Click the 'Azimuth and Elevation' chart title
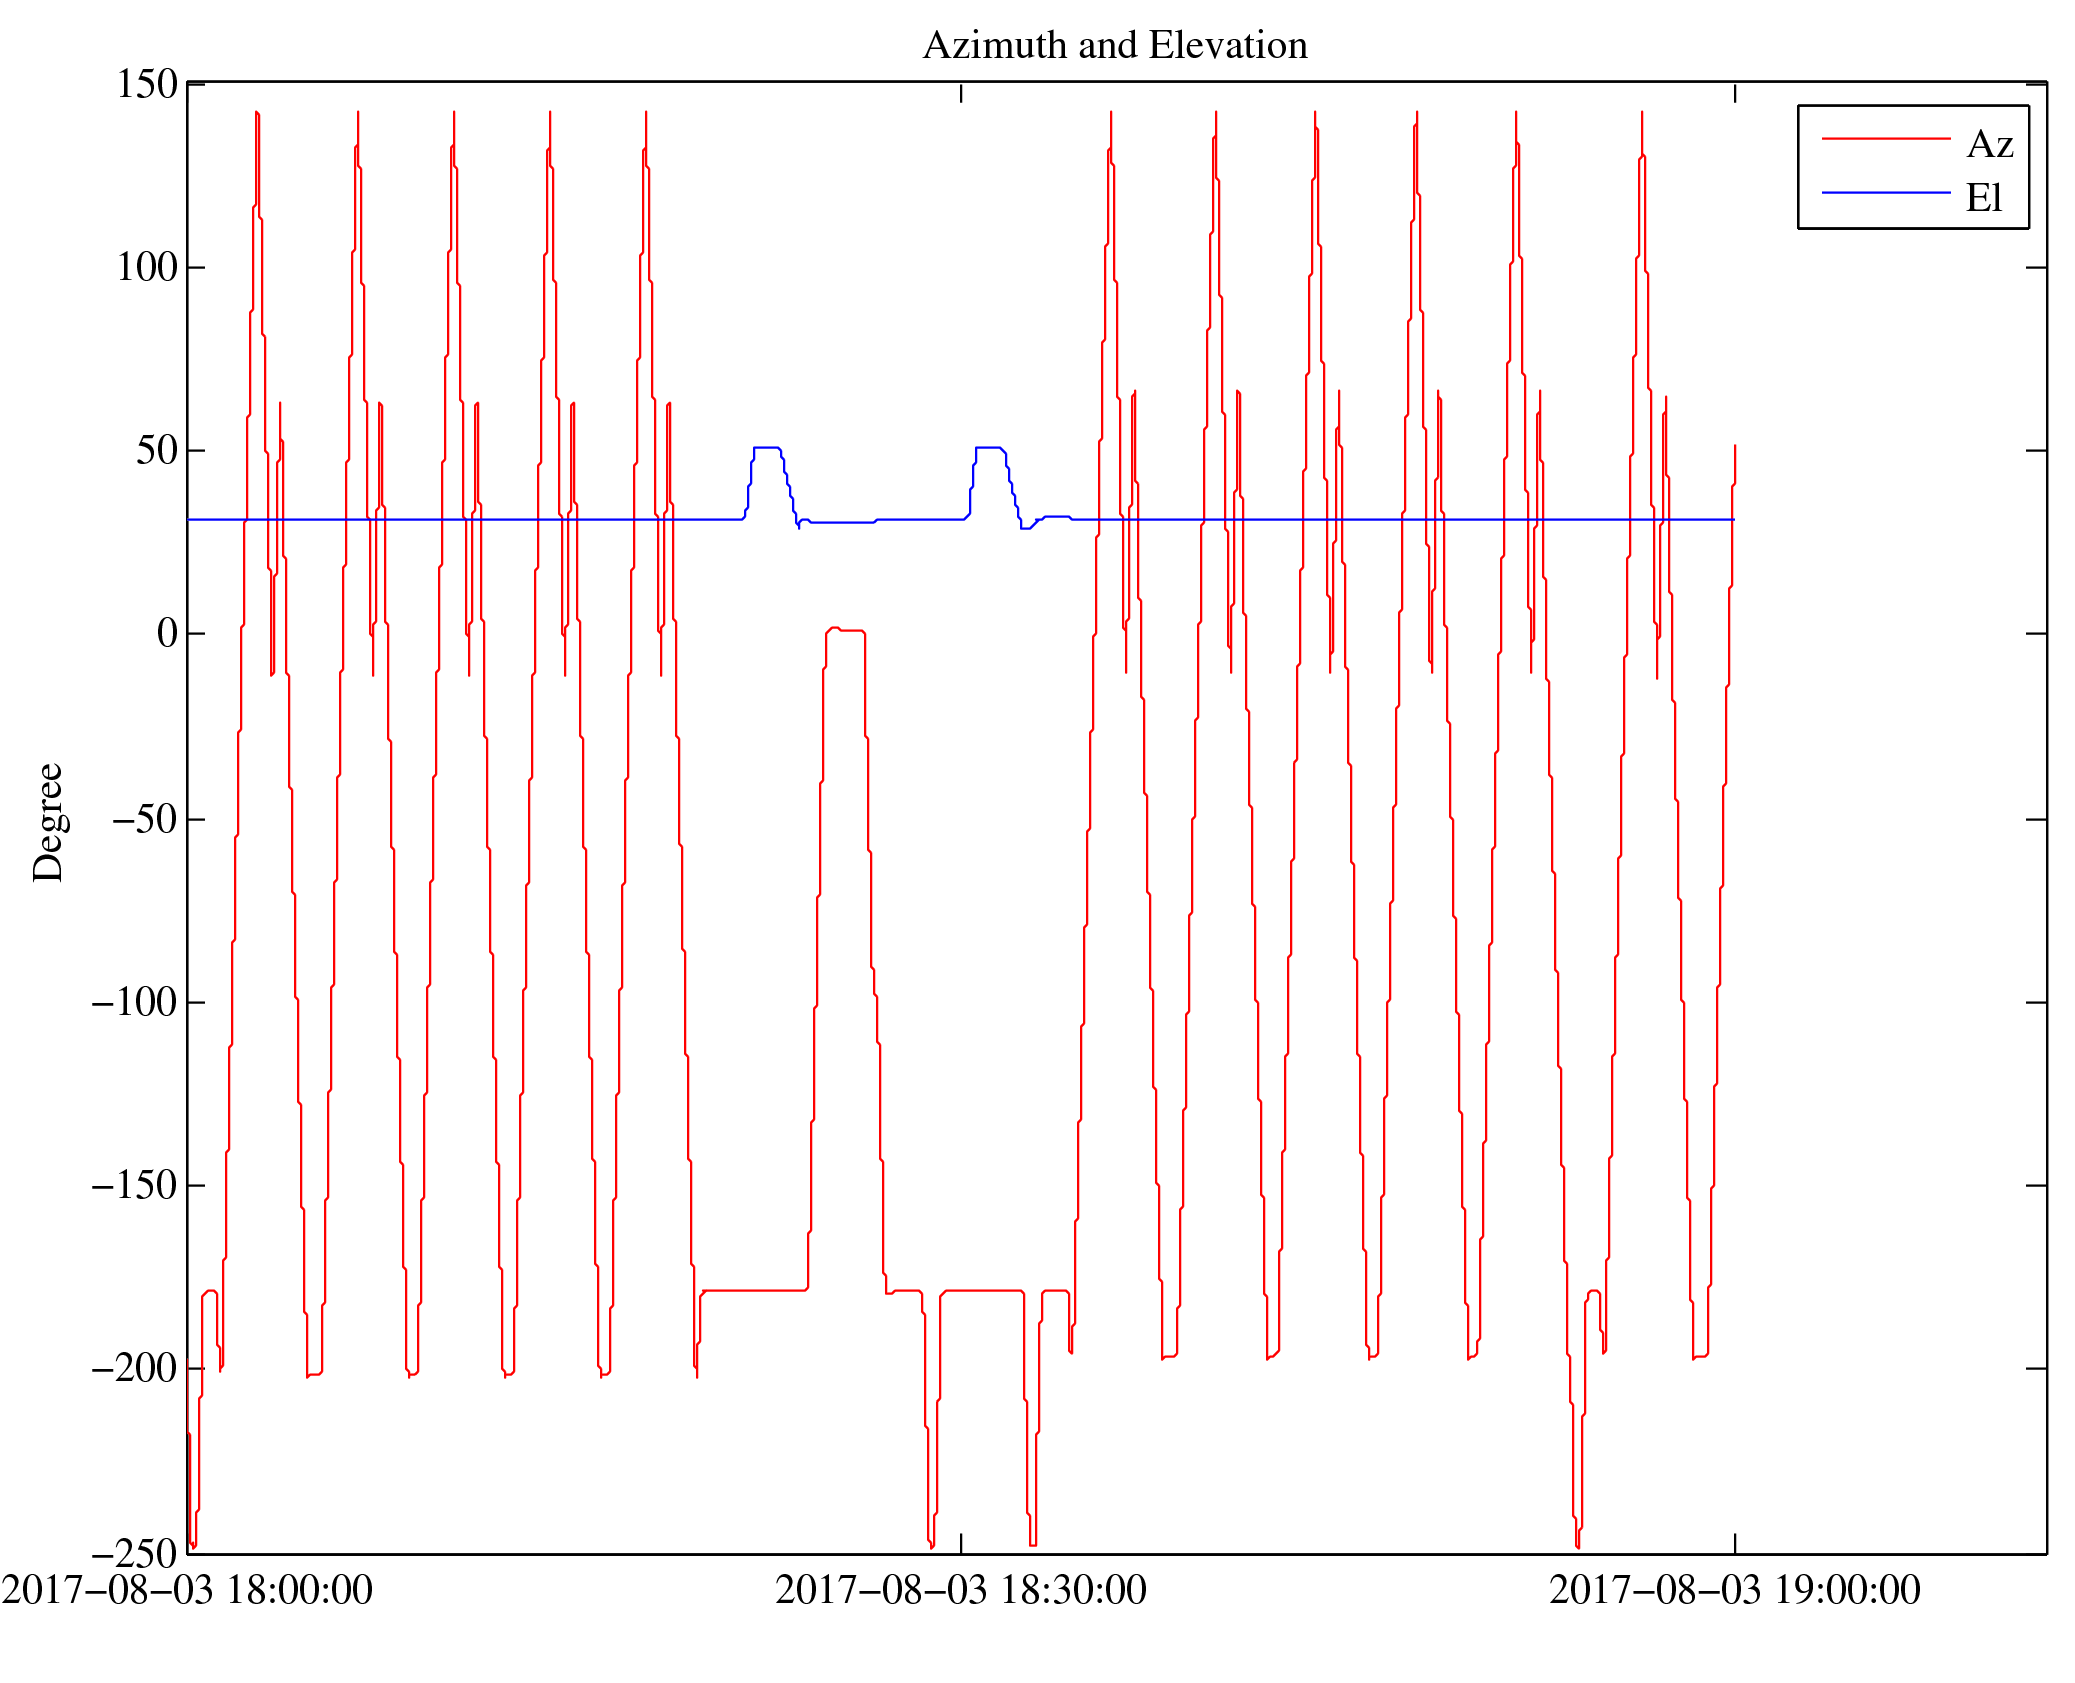 1115,46
